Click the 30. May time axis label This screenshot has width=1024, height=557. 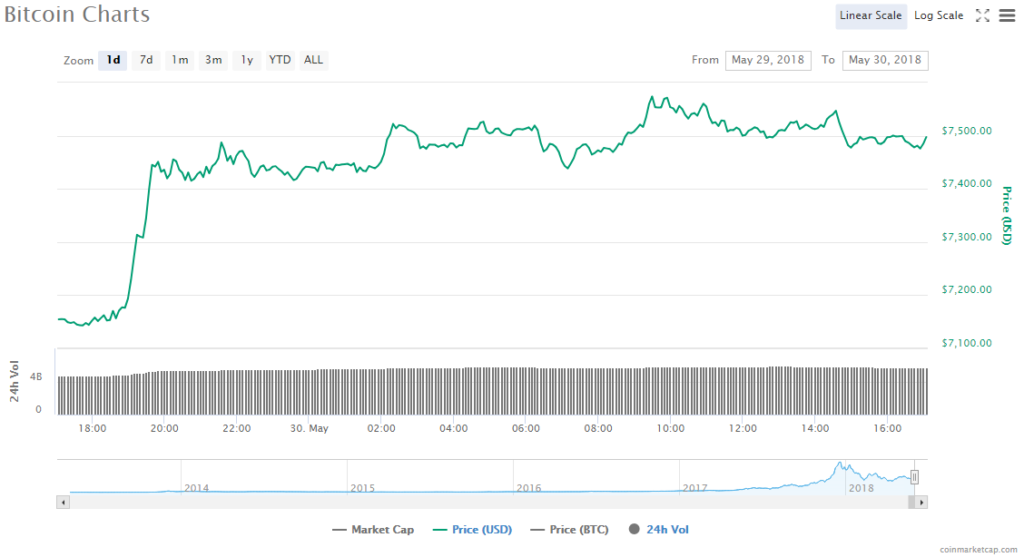click(x=310, y=429)
